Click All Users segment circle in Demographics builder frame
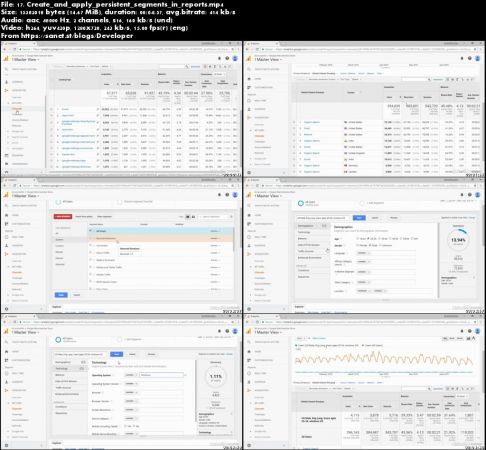 click(x=301, y=203)
